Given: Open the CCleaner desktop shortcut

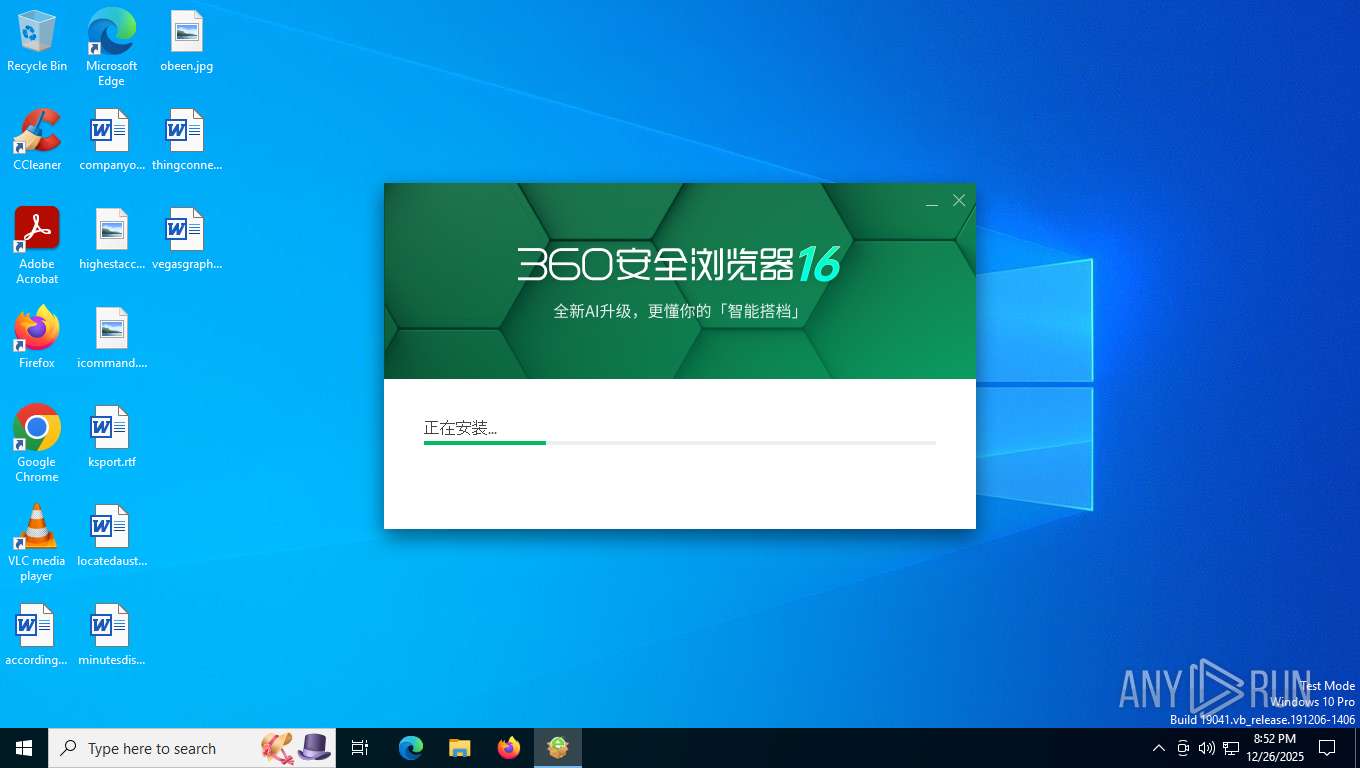Looking at the screenshot, I should coord(37,140).
